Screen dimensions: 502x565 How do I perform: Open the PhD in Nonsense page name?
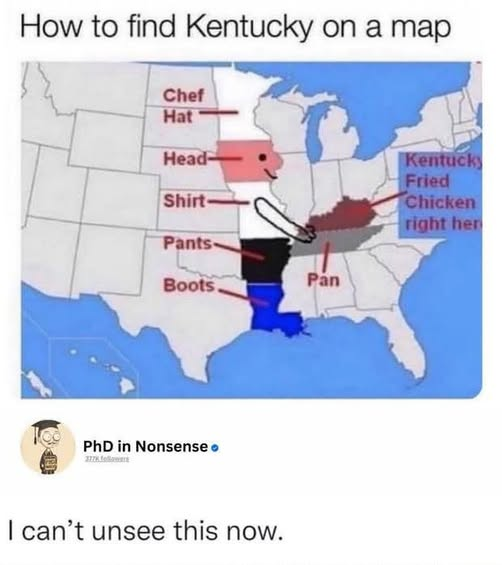click(146, 447)
